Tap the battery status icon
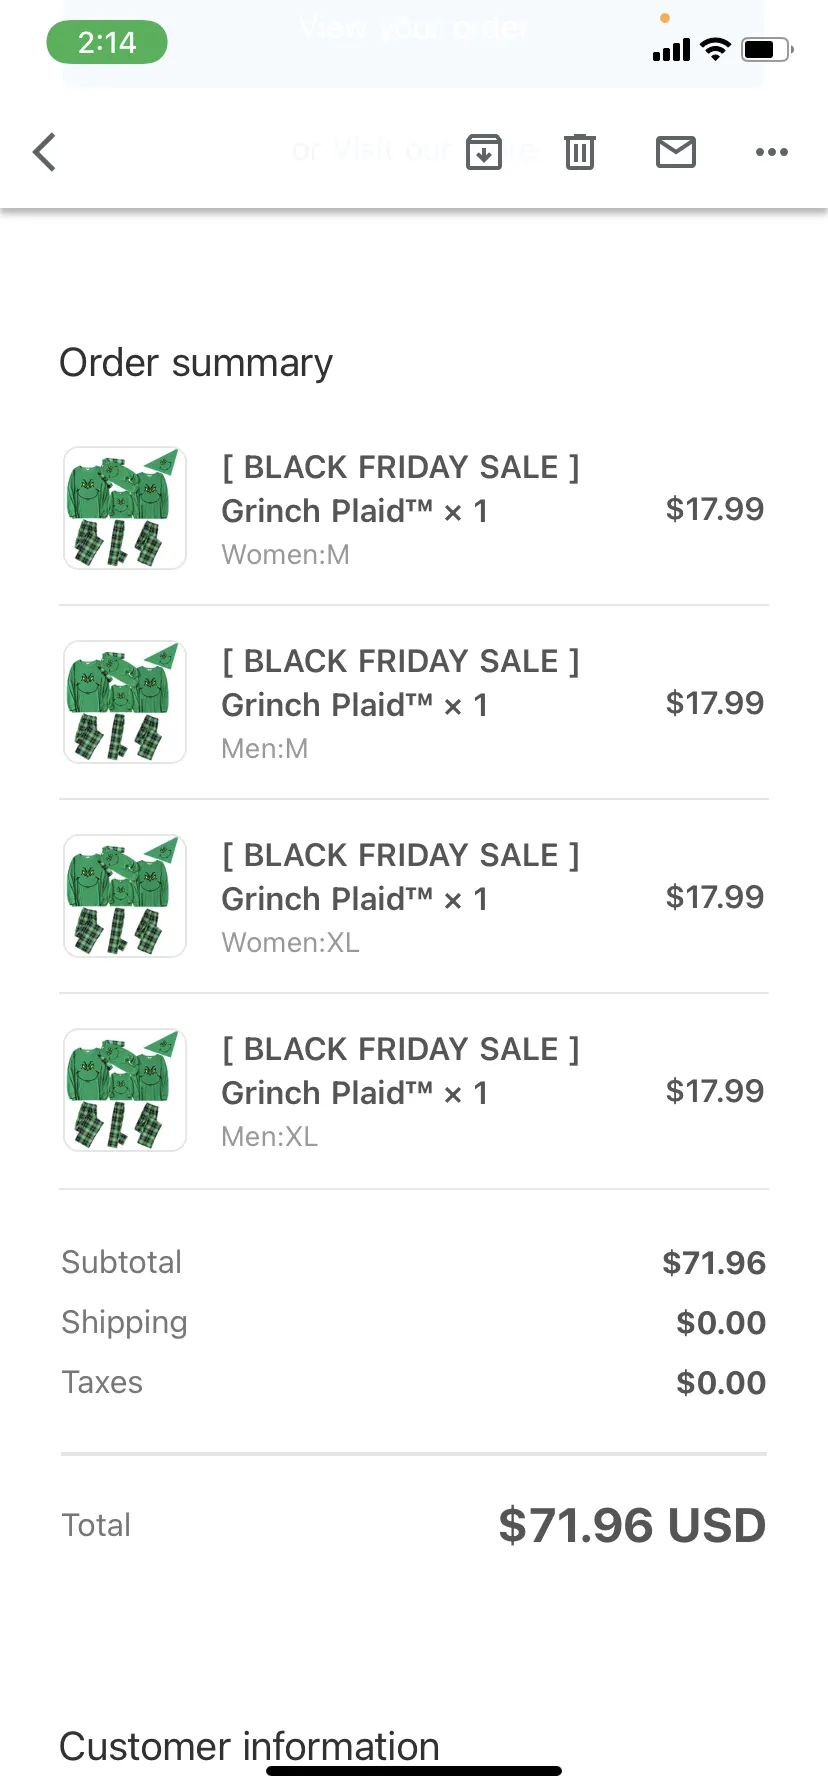The height and width of the screenshot is (1792, 828). tap(767, 49)
